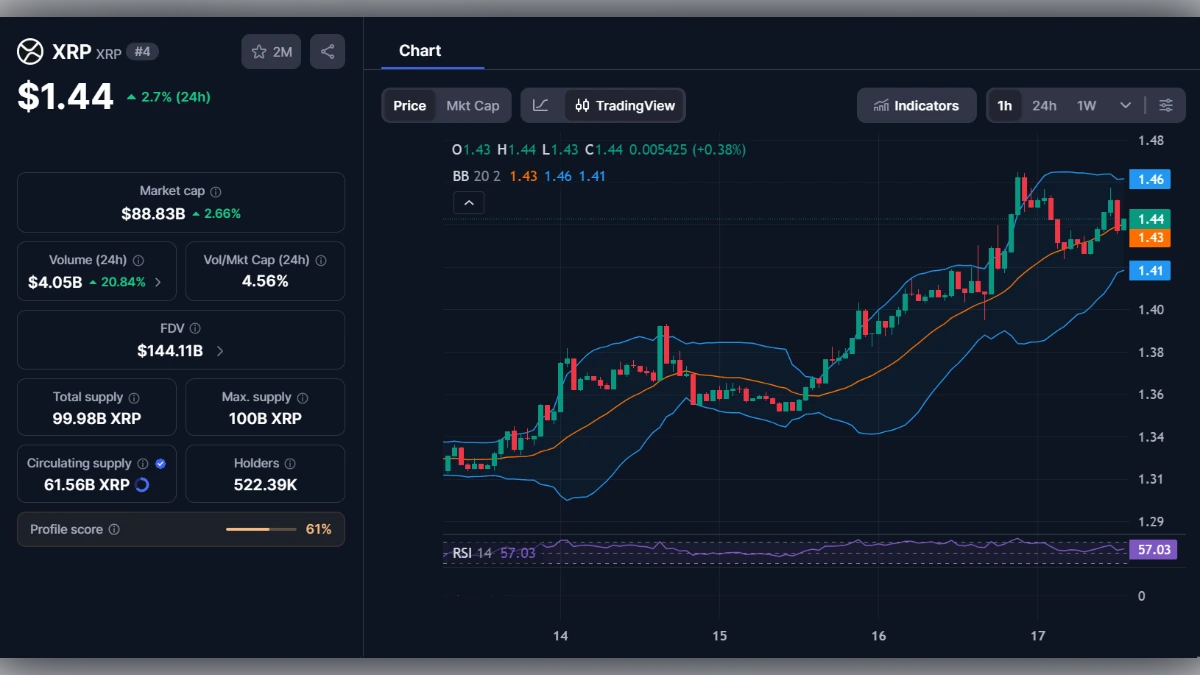Viewport: 1200px width, 675px height.
Task: Open the extra timeframes dropdown chevron
Action: pos(1124,105)
